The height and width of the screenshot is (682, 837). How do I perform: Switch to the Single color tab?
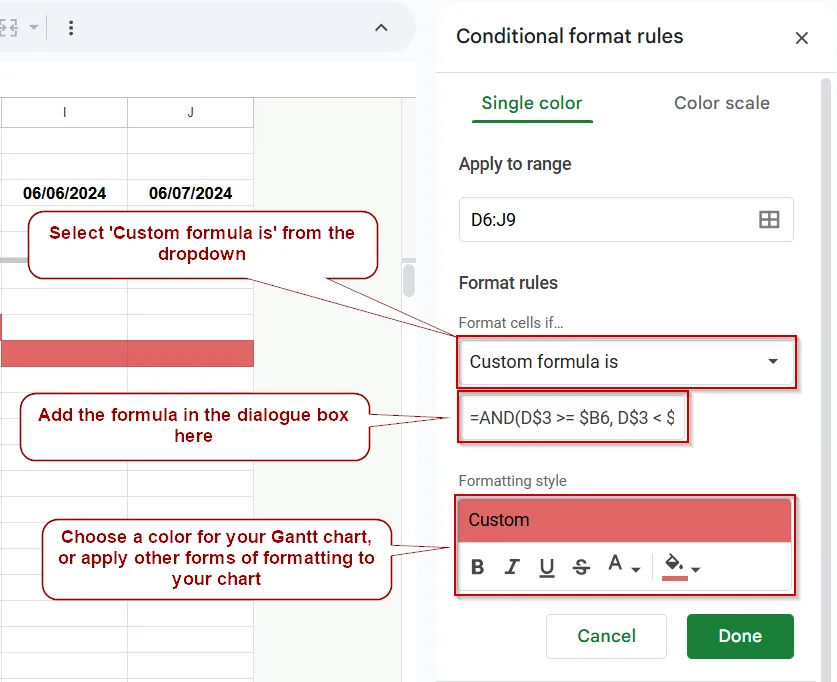532,103
